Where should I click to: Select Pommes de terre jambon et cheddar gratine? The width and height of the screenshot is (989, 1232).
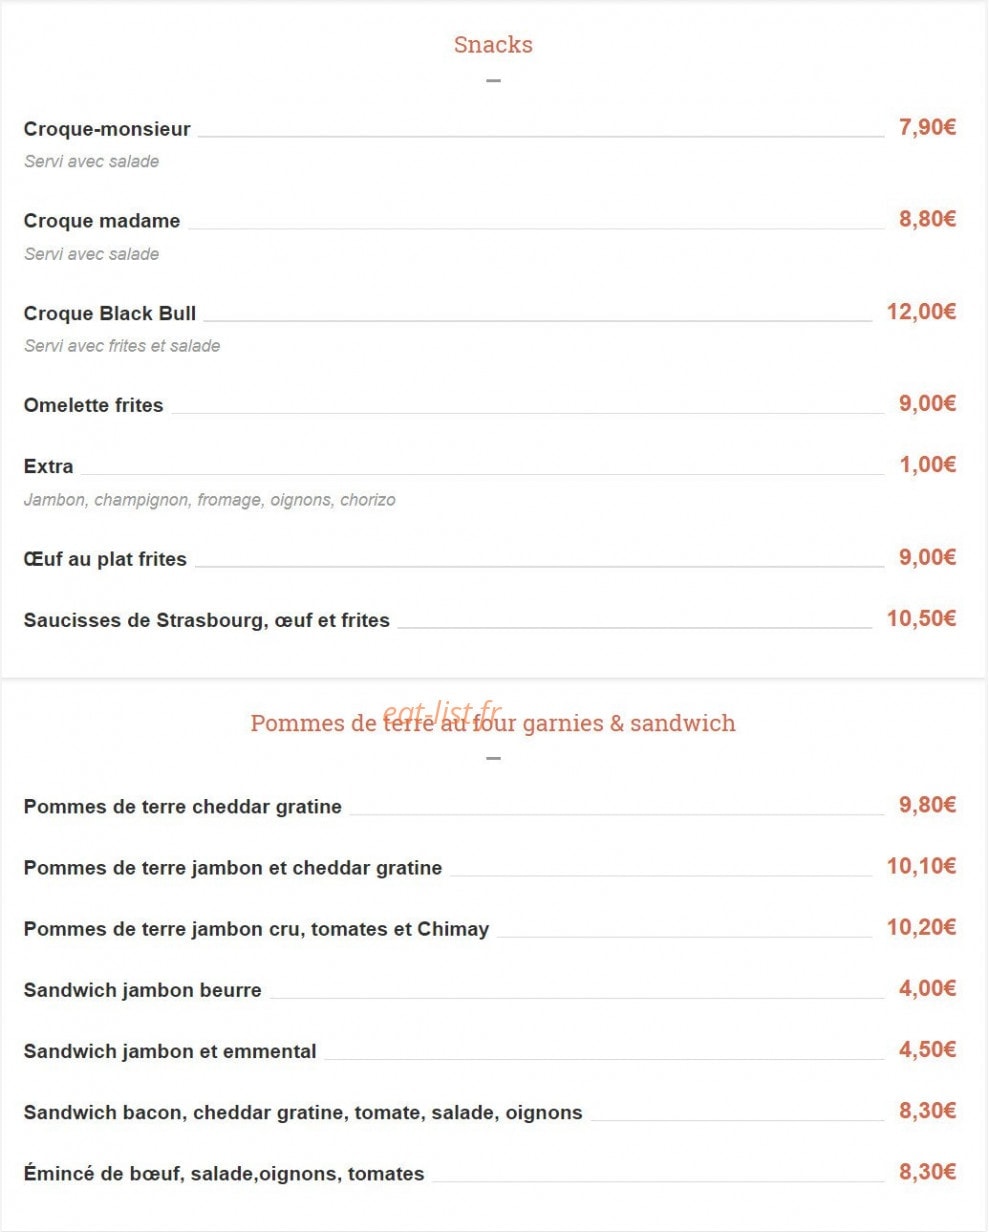point(233,868)
